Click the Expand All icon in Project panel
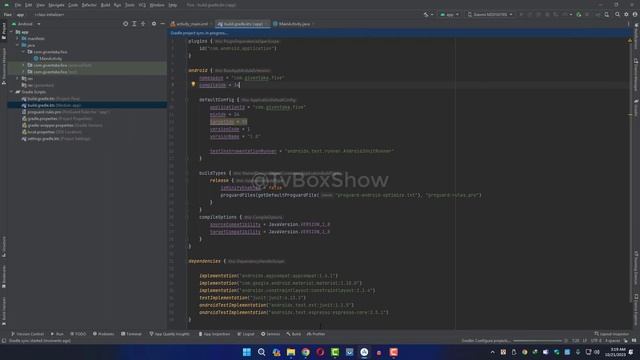640x360 pixels. pyautogui.click(x=134, y=24)
